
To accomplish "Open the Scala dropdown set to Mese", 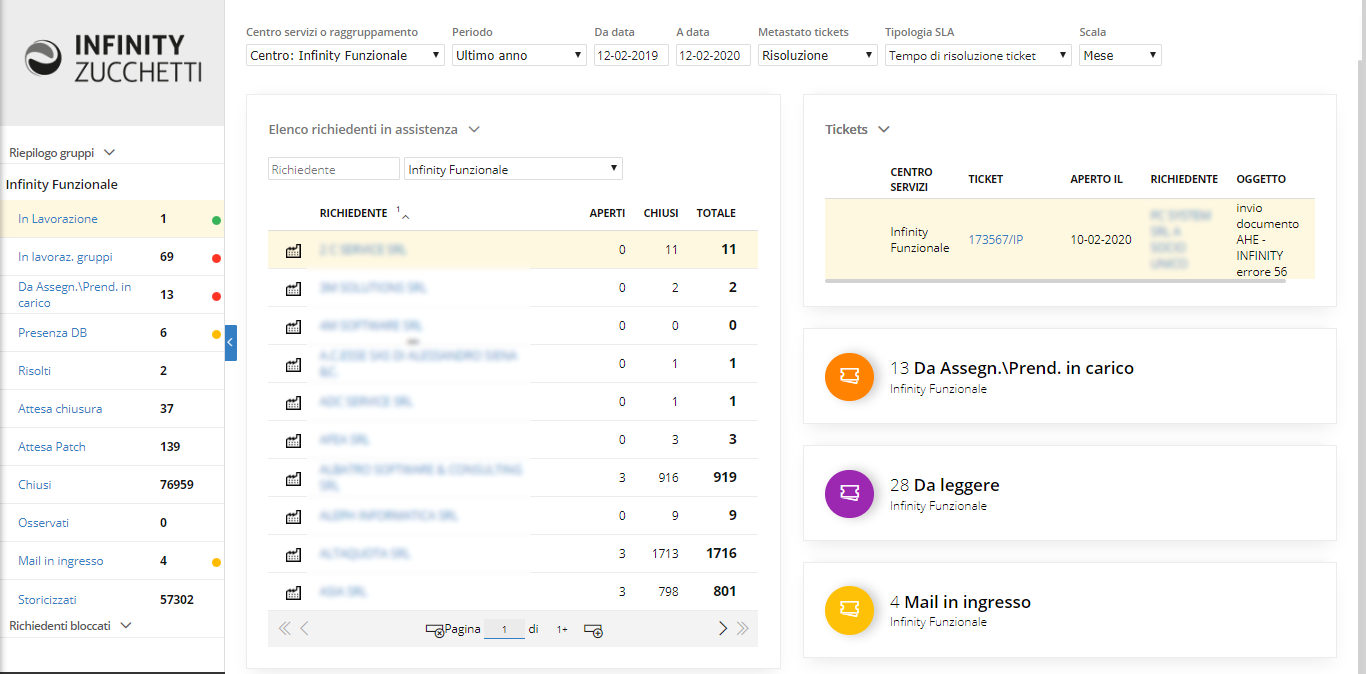I will click(x=1120, y=56).
